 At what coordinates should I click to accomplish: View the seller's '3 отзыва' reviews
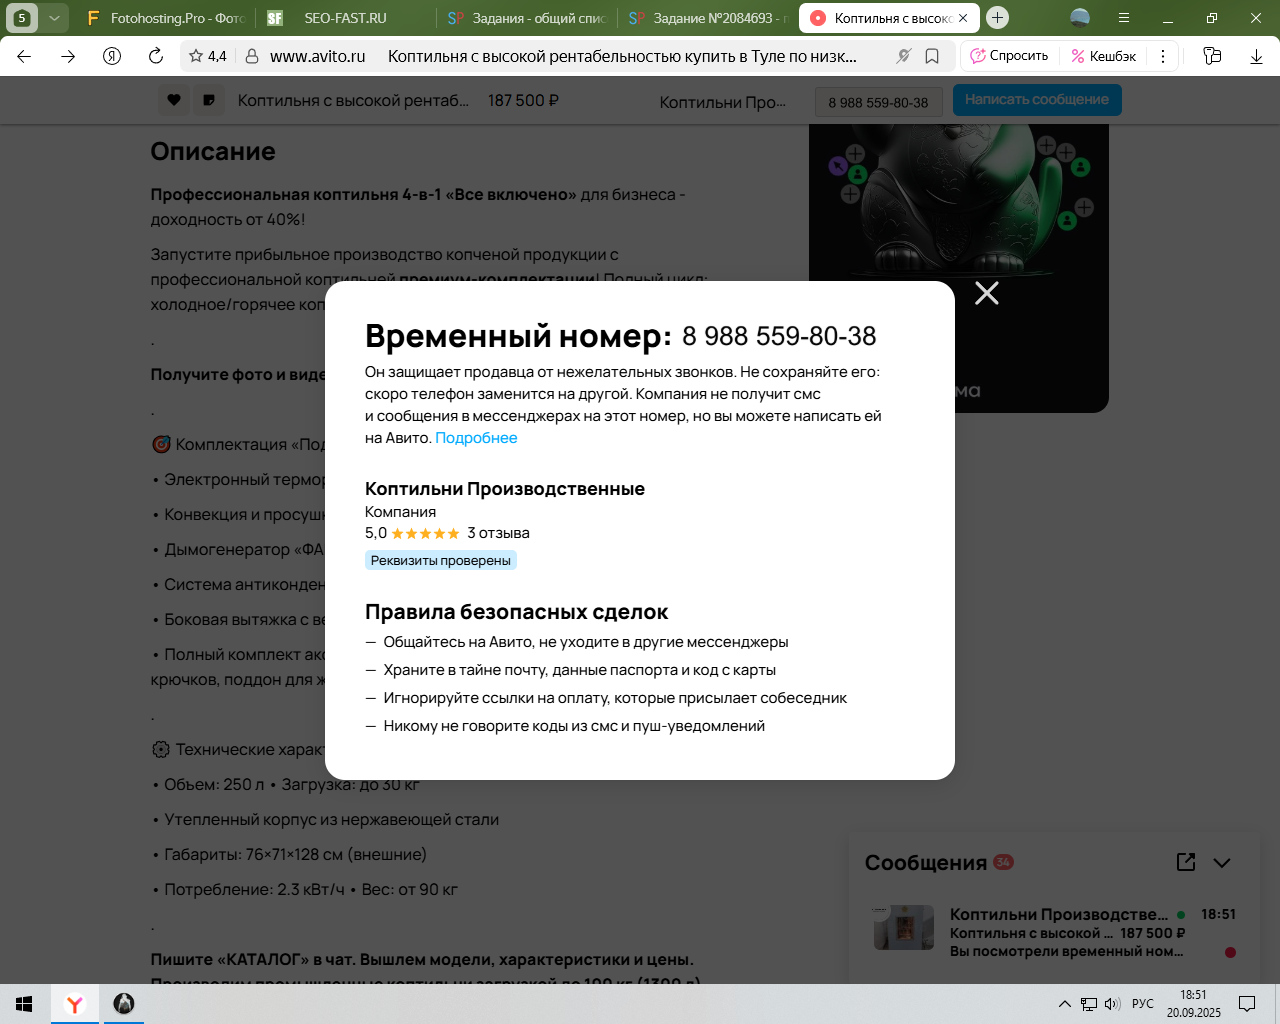(x=498, y=533)
